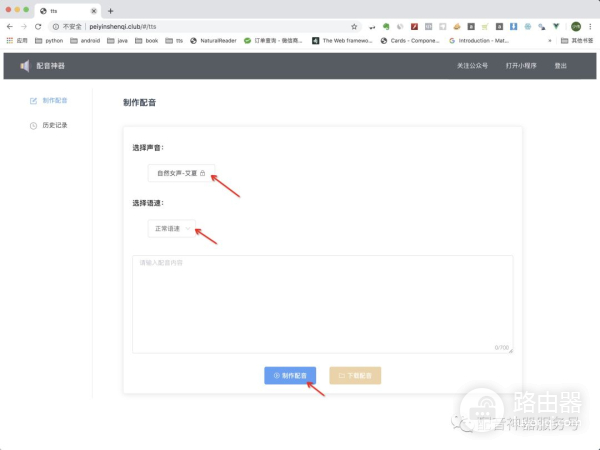Open the React devtools extension icon
600x450 pixels.
[528, 26]
